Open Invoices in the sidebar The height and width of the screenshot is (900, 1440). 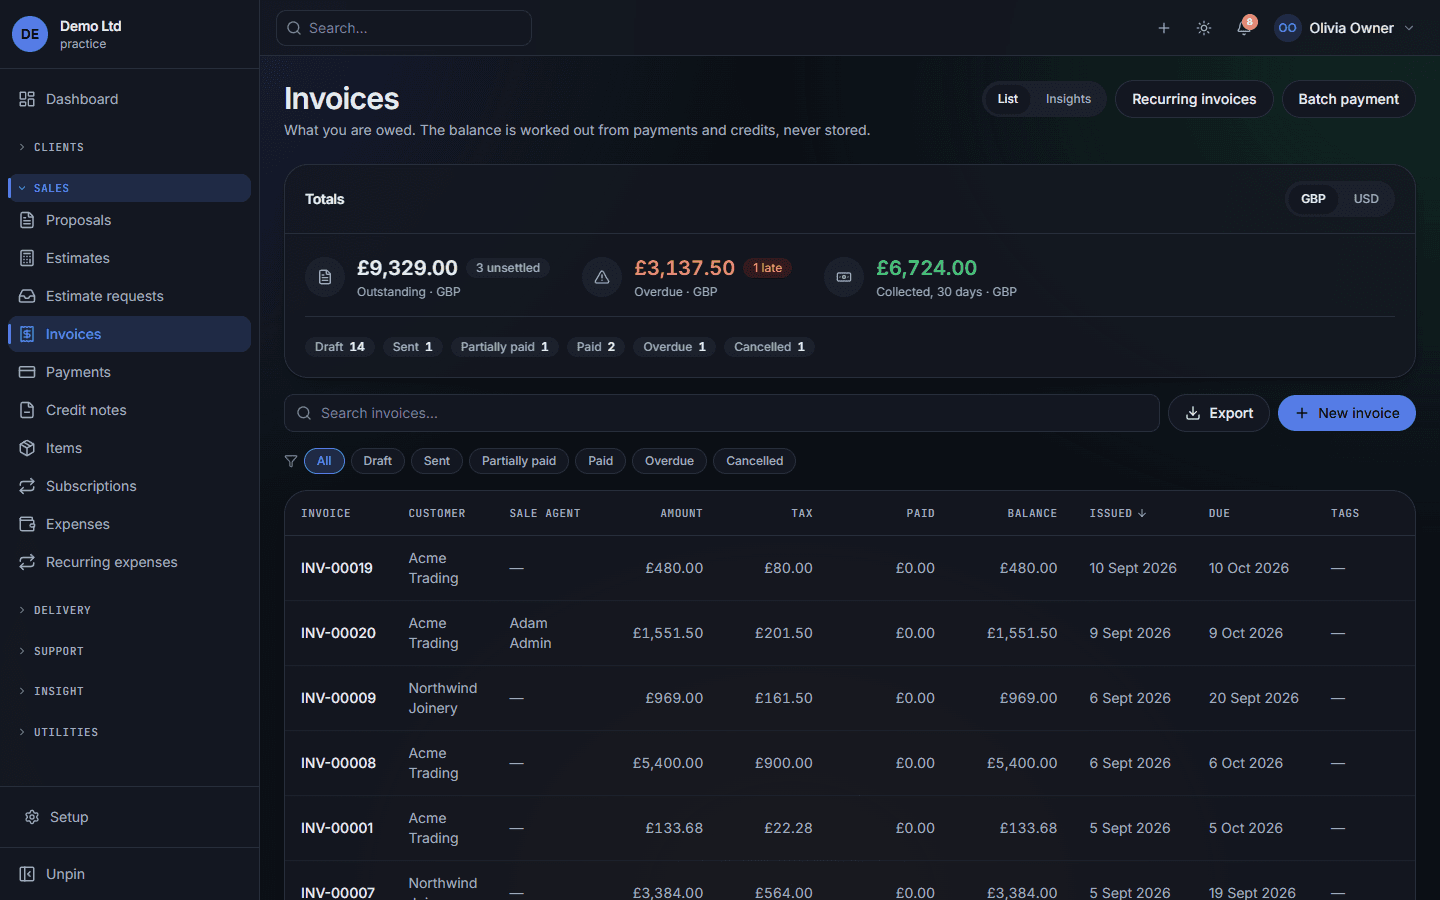(x=129, y=334)
